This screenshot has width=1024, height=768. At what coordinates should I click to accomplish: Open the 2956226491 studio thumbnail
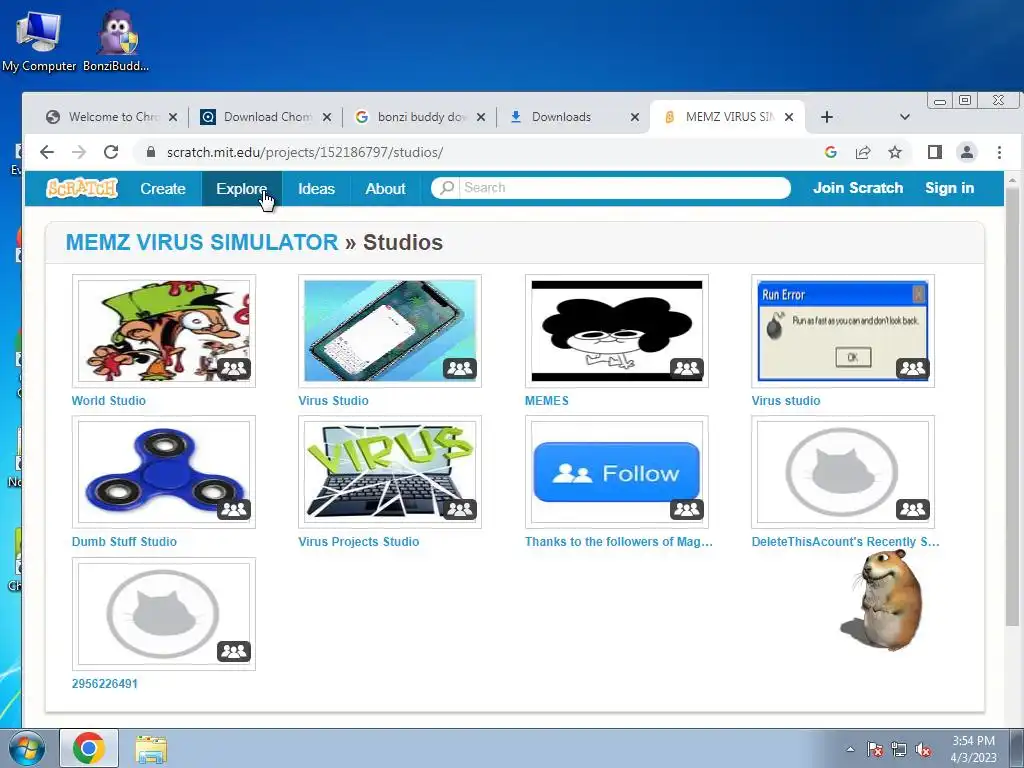[x=164, y=614]
